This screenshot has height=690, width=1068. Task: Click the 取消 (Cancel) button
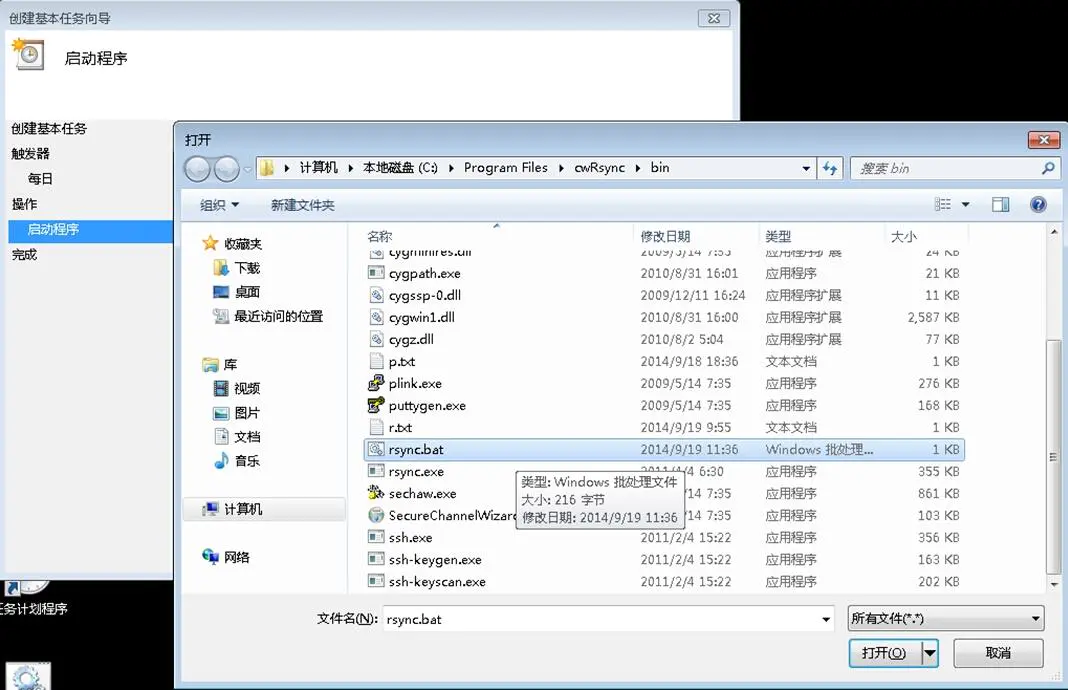(x=997, y=653)
